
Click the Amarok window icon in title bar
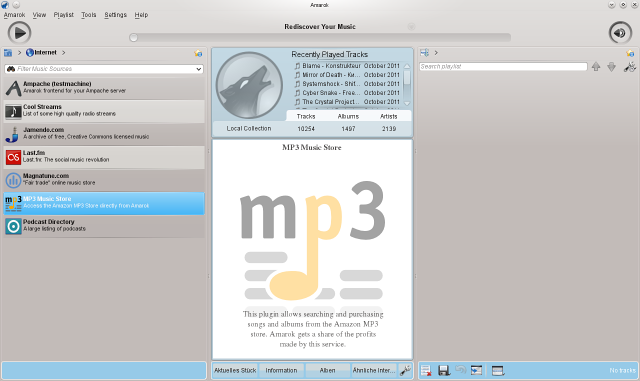tap(5, 5)
